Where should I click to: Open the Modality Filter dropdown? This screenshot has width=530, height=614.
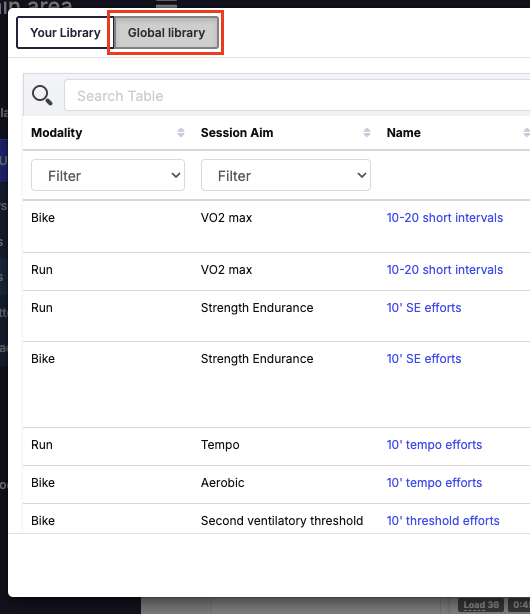pyautogui.click(x=108, y=175)
